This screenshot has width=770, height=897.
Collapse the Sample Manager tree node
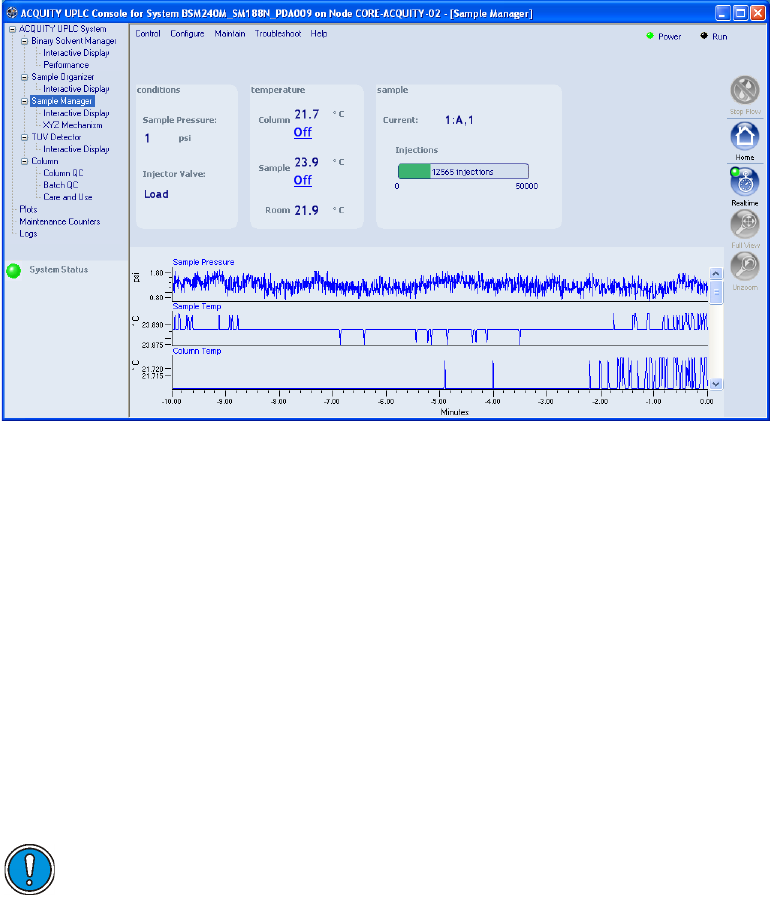pos(25,101)
